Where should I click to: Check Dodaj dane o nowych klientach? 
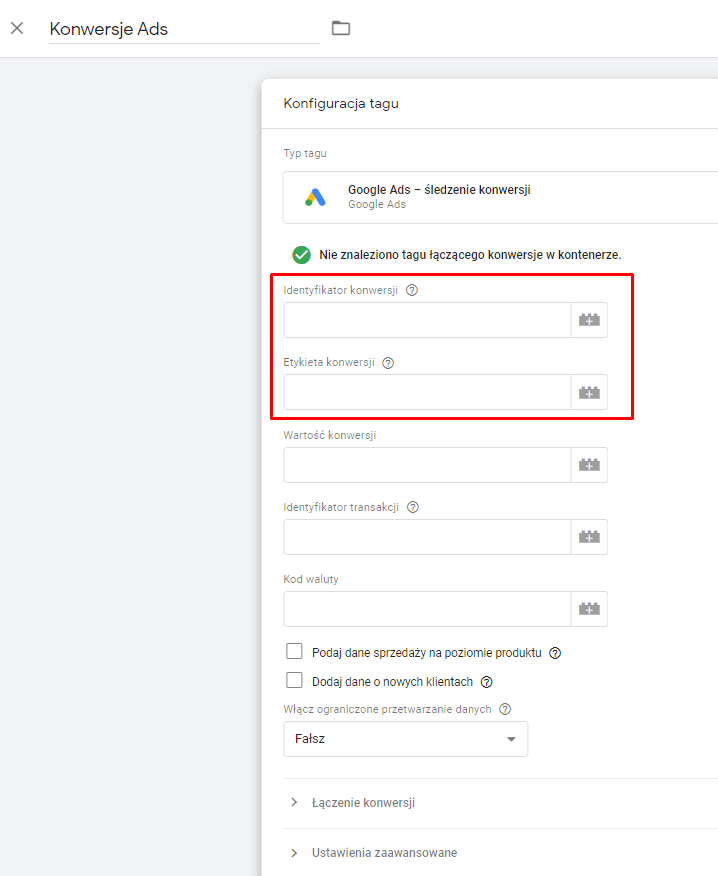[294, 681]
